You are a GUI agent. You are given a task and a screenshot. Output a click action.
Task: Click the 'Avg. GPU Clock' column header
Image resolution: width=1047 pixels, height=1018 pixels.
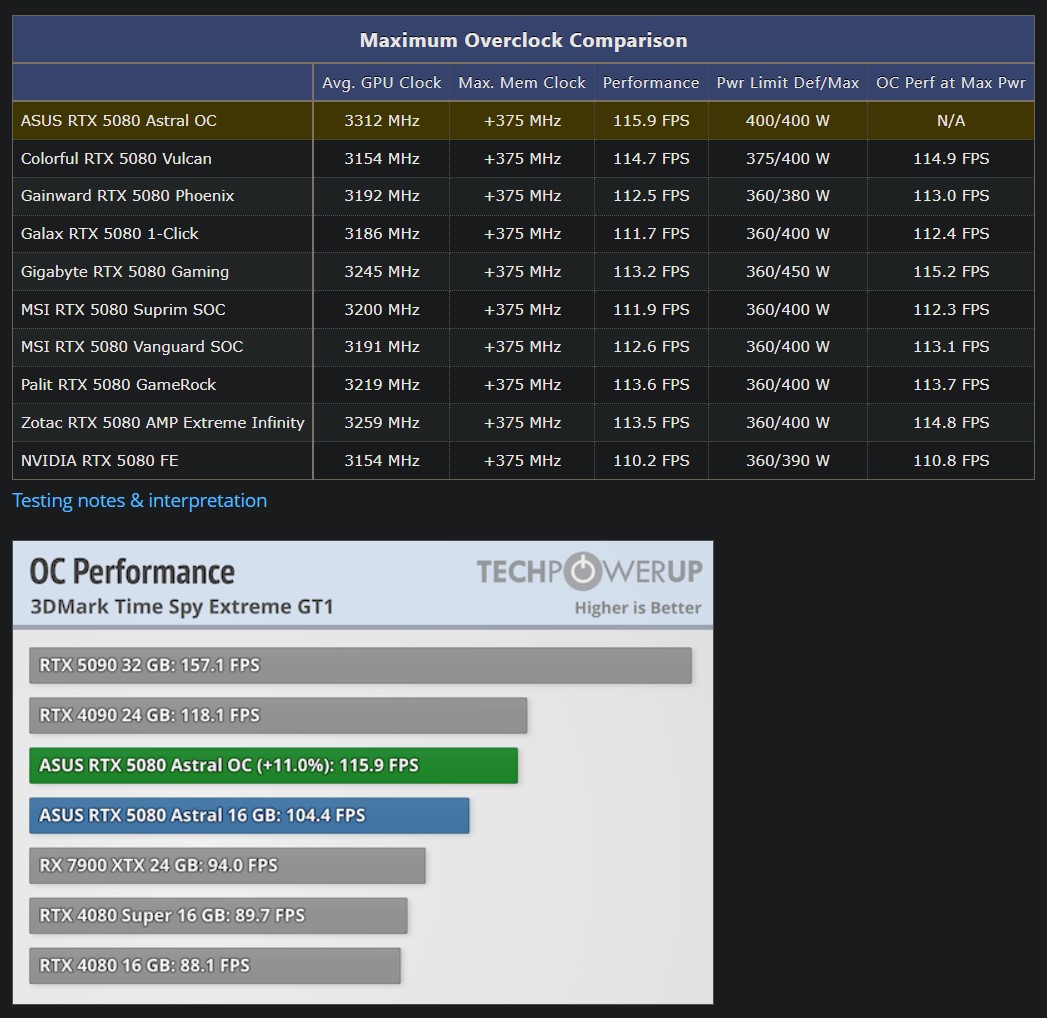(x=381, y=82)
